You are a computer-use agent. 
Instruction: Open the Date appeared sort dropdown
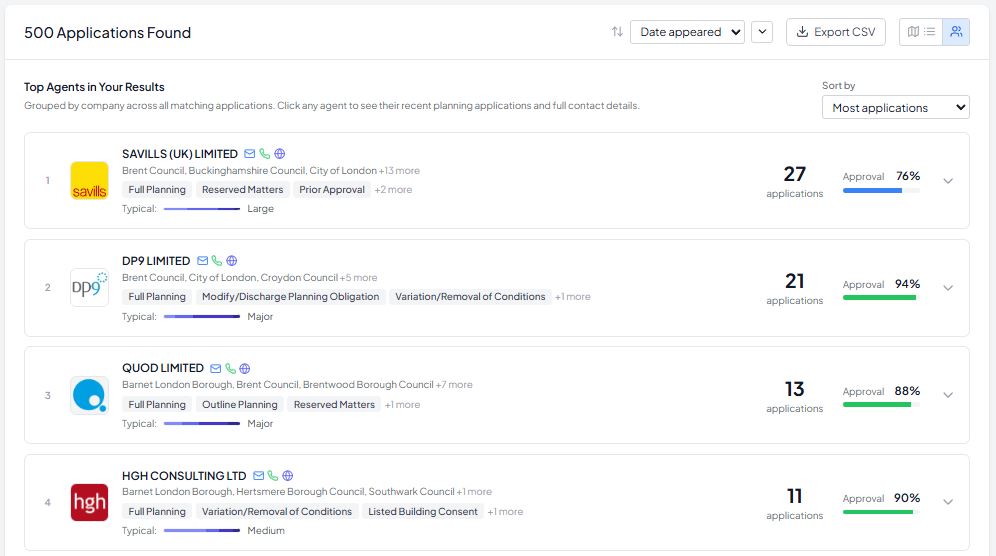click(687, 32)
